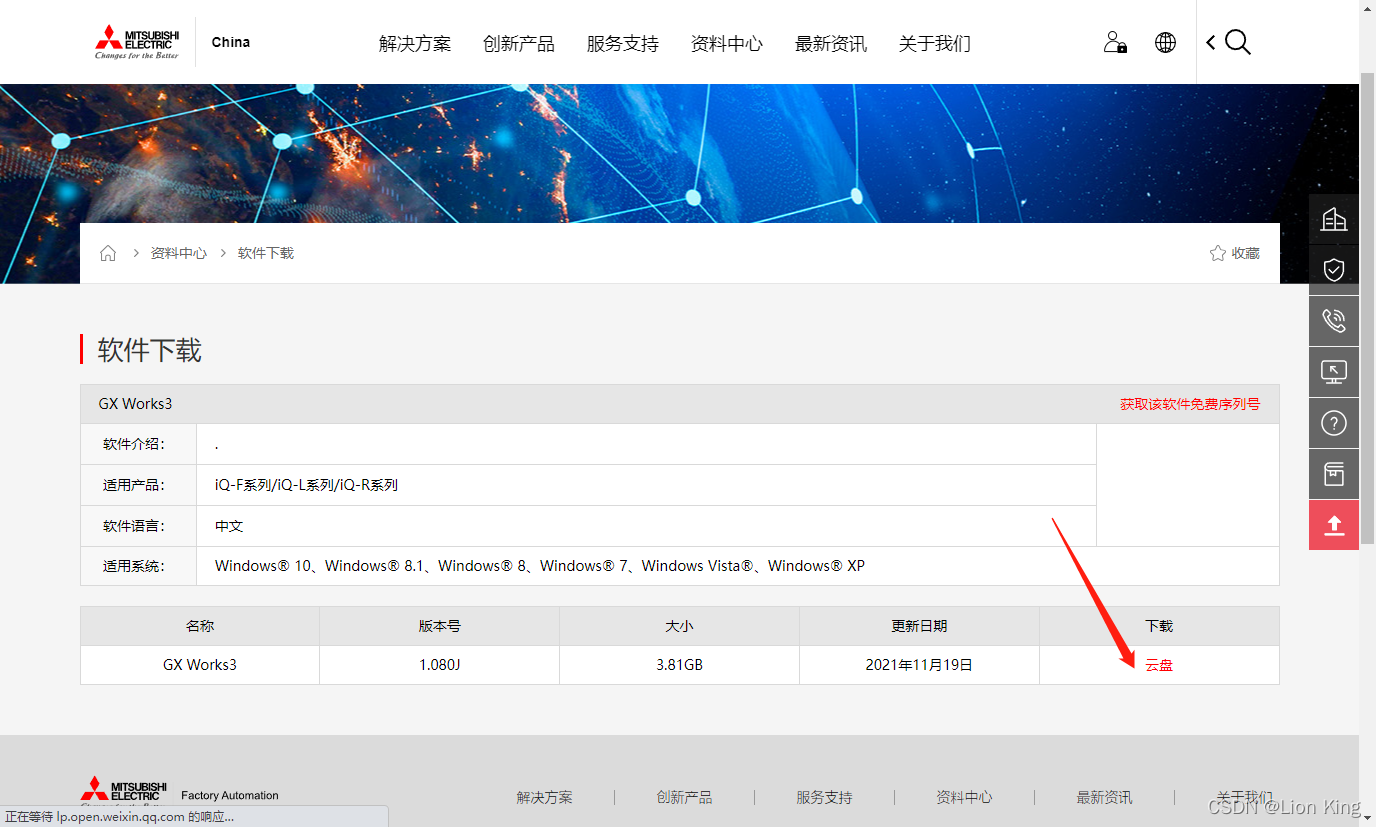Open 资料中心 menu in top navigation
Image resolution: width=1376 pixels, height=827 pixels.
727,44
